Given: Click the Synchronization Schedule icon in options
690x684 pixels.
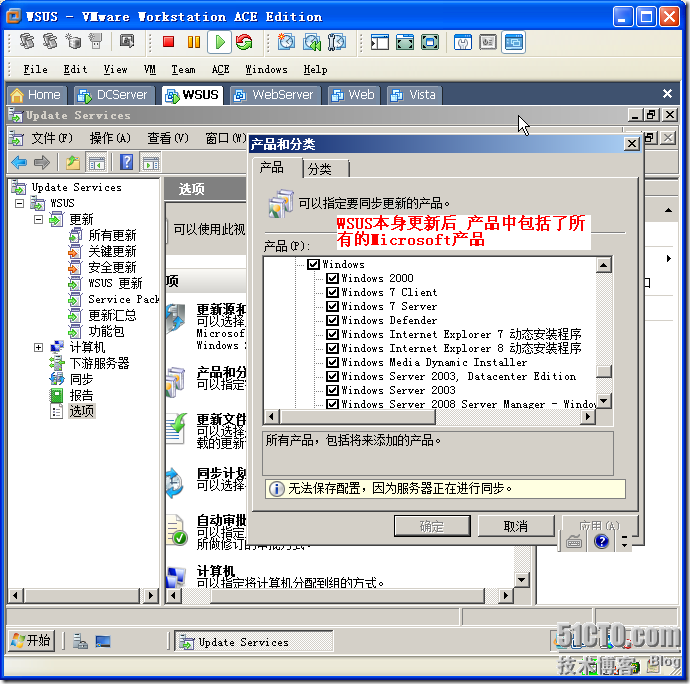Looking at the screenshot, I should click(x=175, y=483).
